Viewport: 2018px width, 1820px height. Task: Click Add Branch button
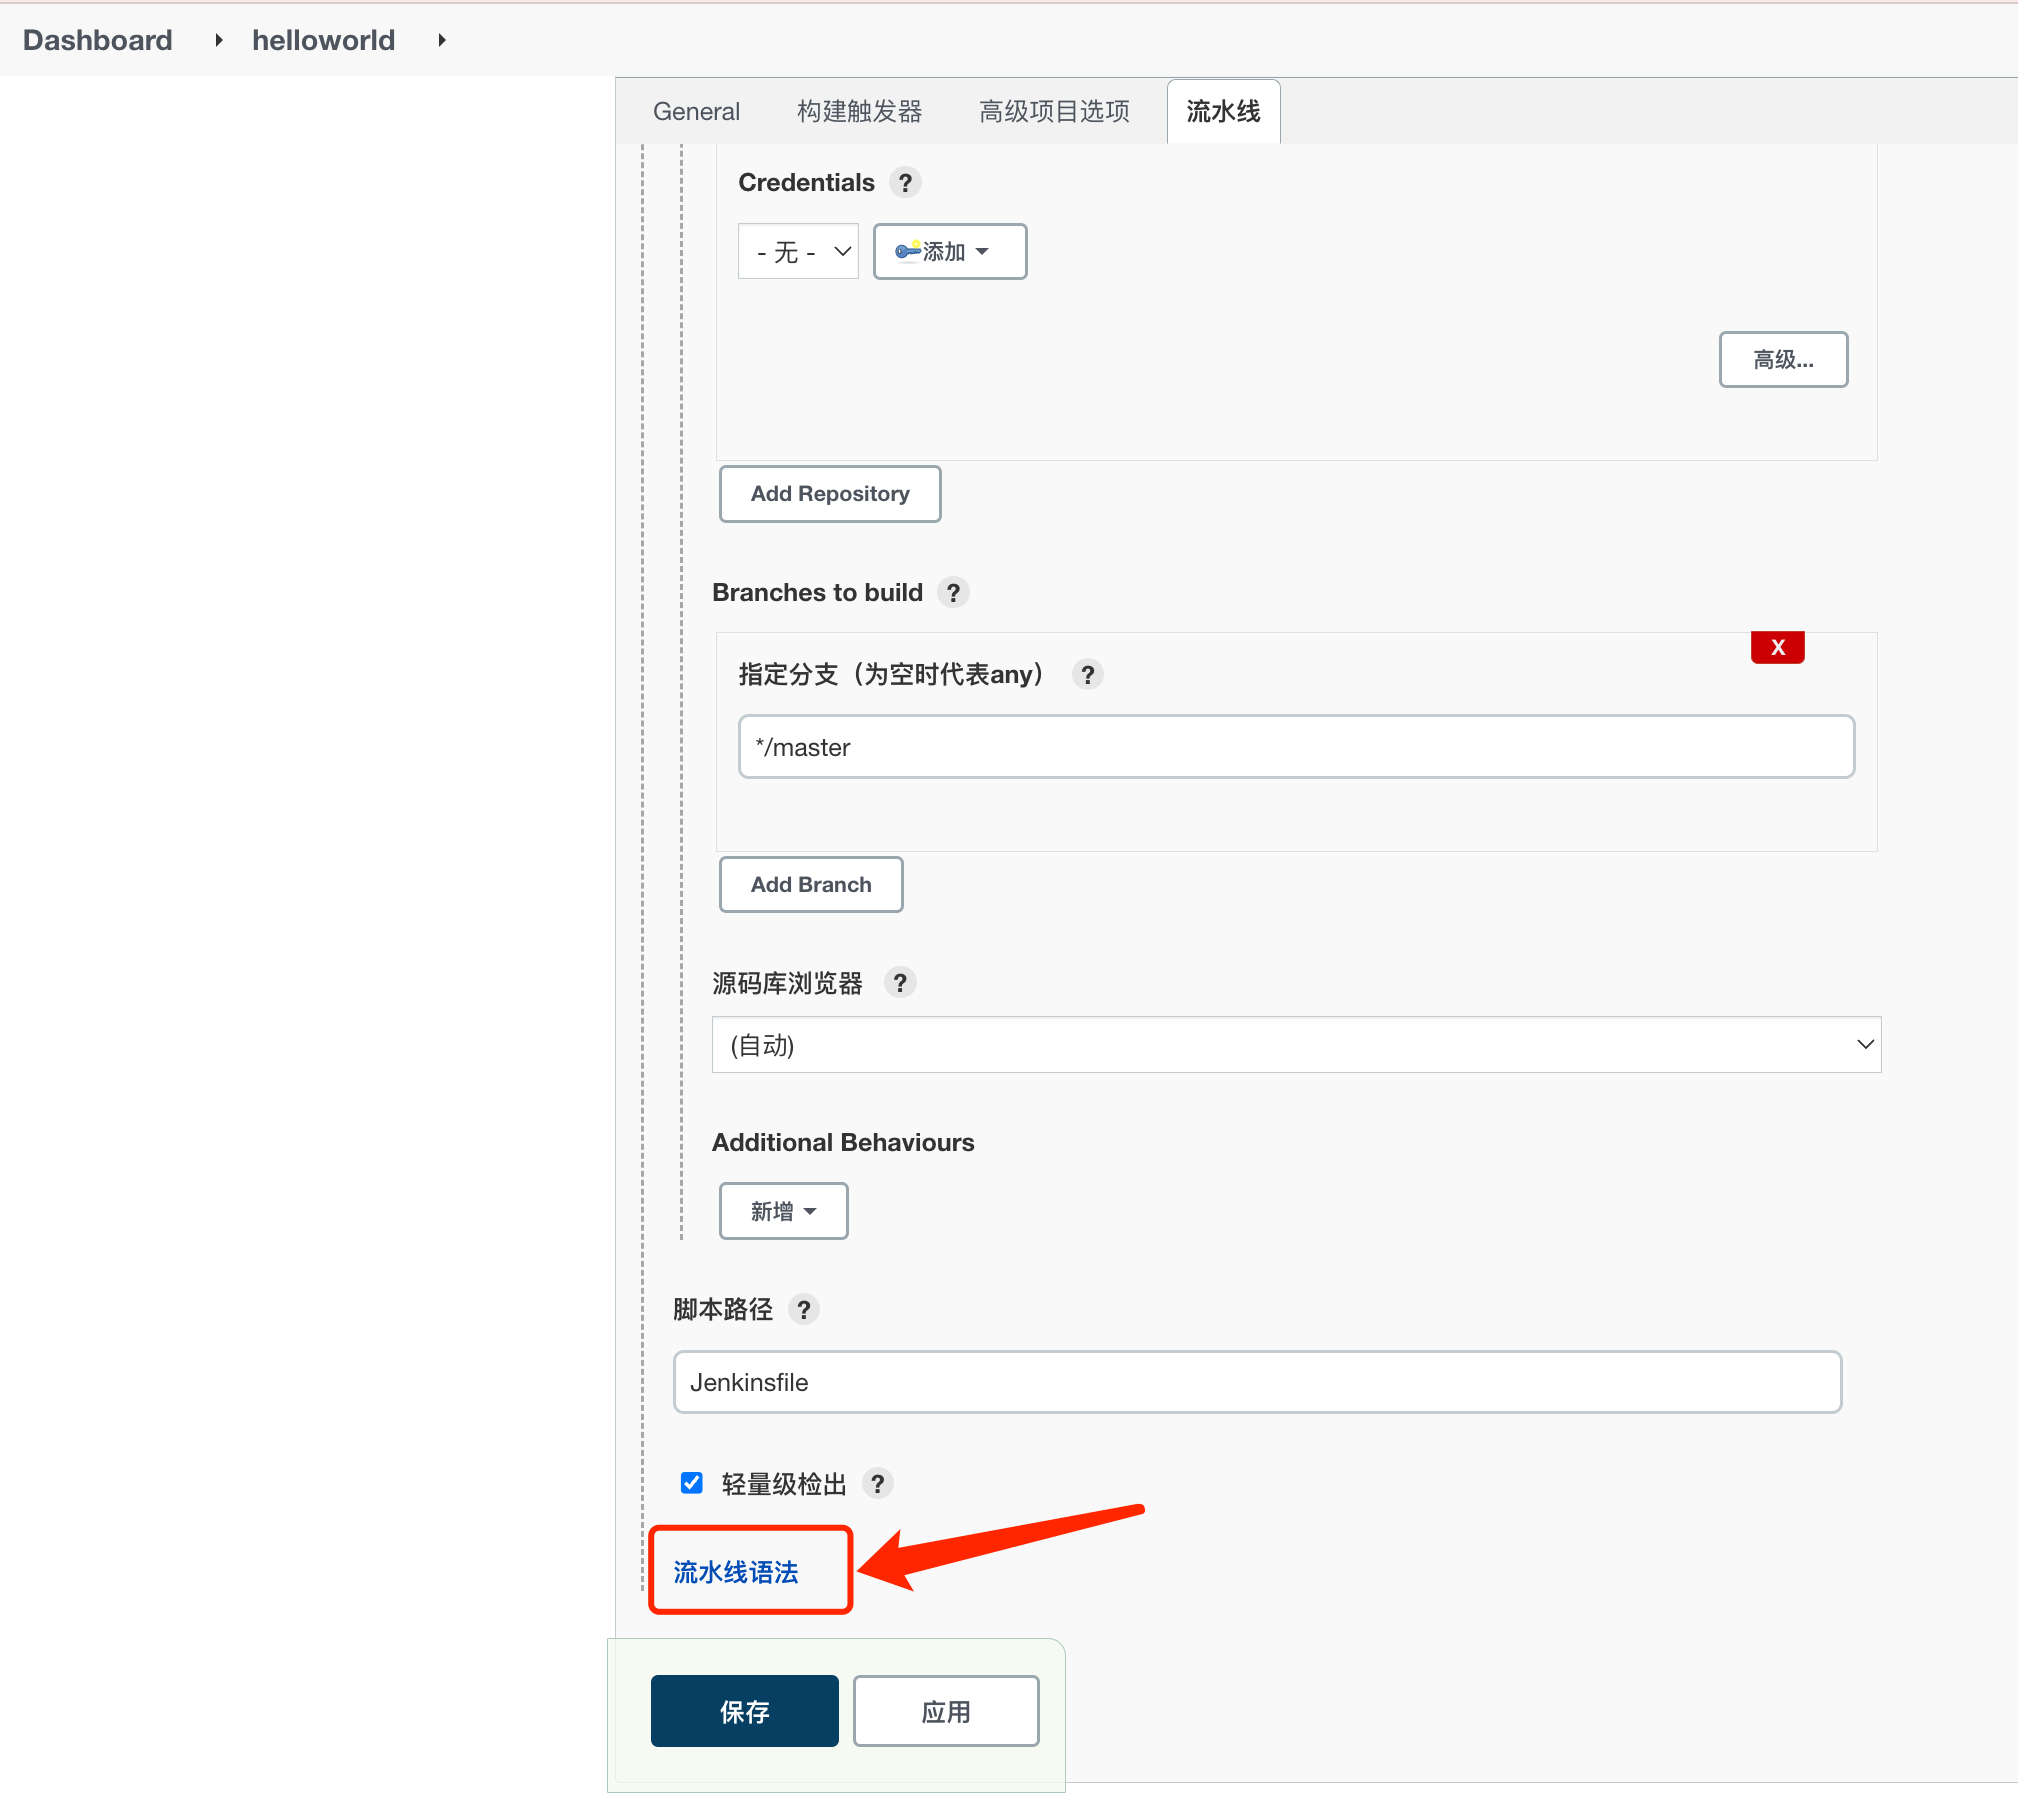pos(811,885)
